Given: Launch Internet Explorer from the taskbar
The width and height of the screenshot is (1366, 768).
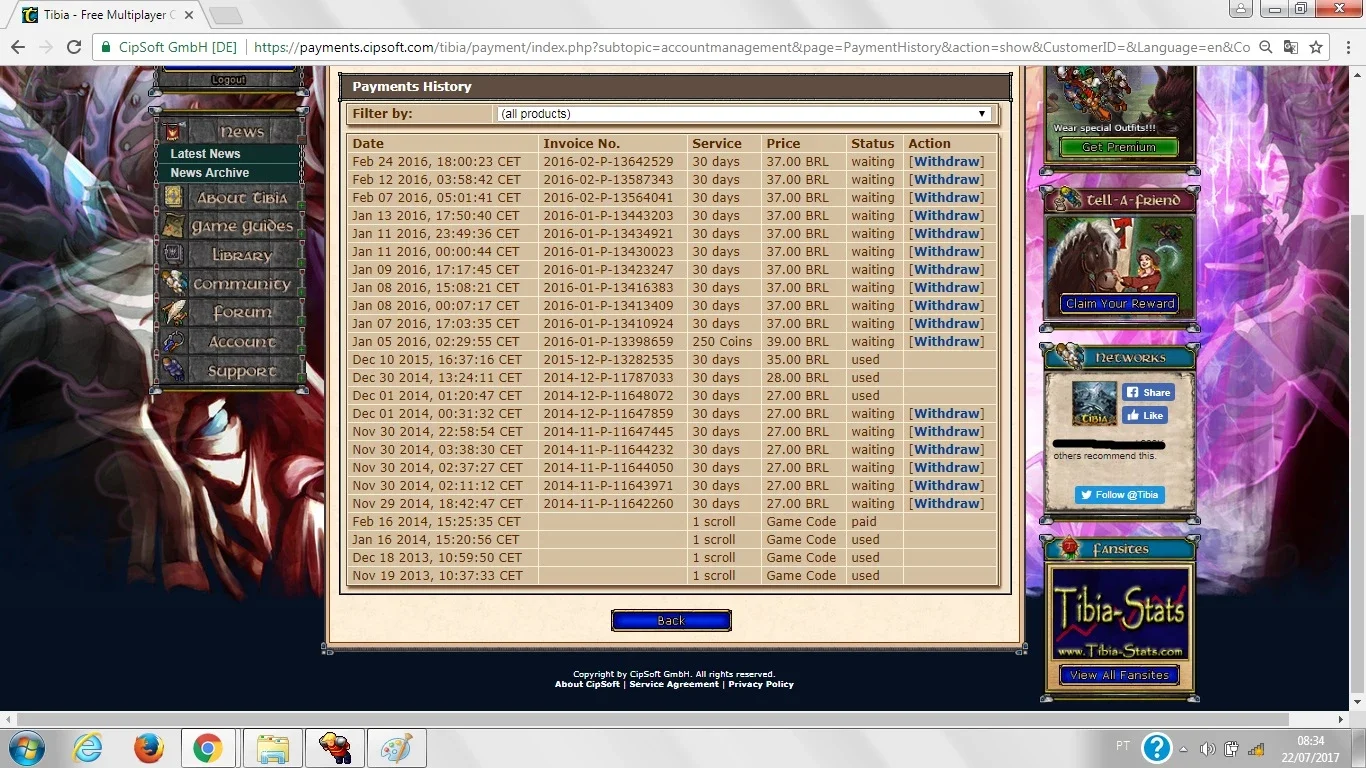Looking at the screenshot, I should click(x=88, y=748).
